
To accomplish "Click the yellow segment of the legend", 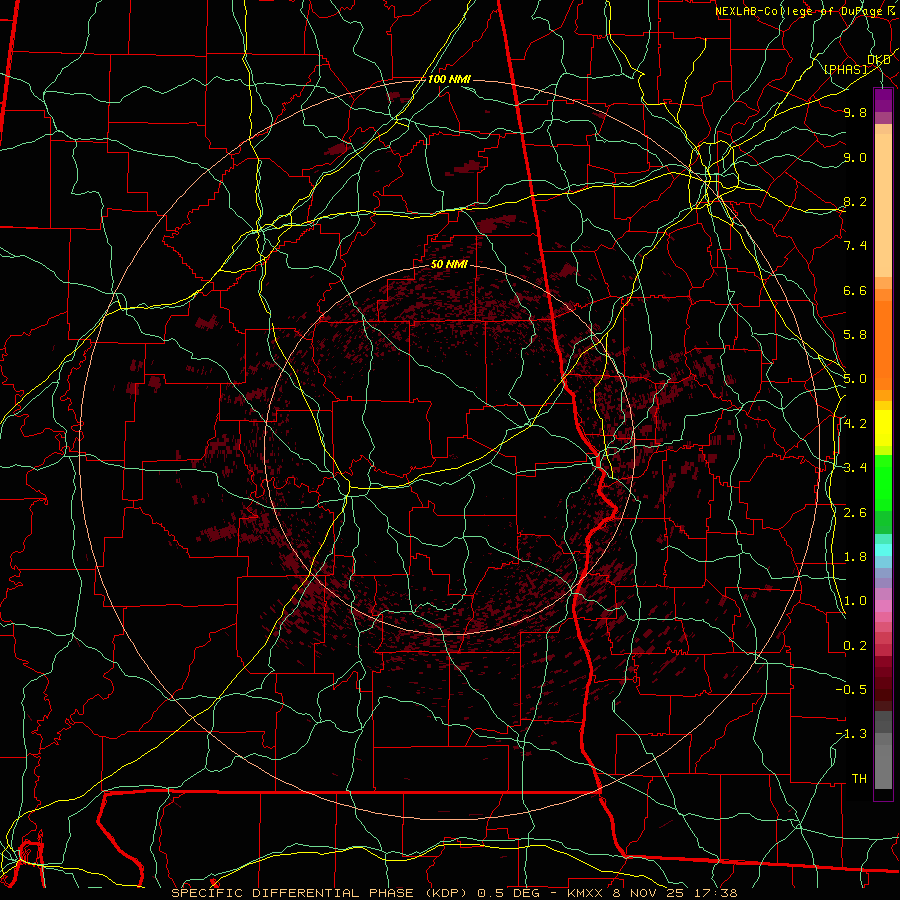I will pos(883,428).
